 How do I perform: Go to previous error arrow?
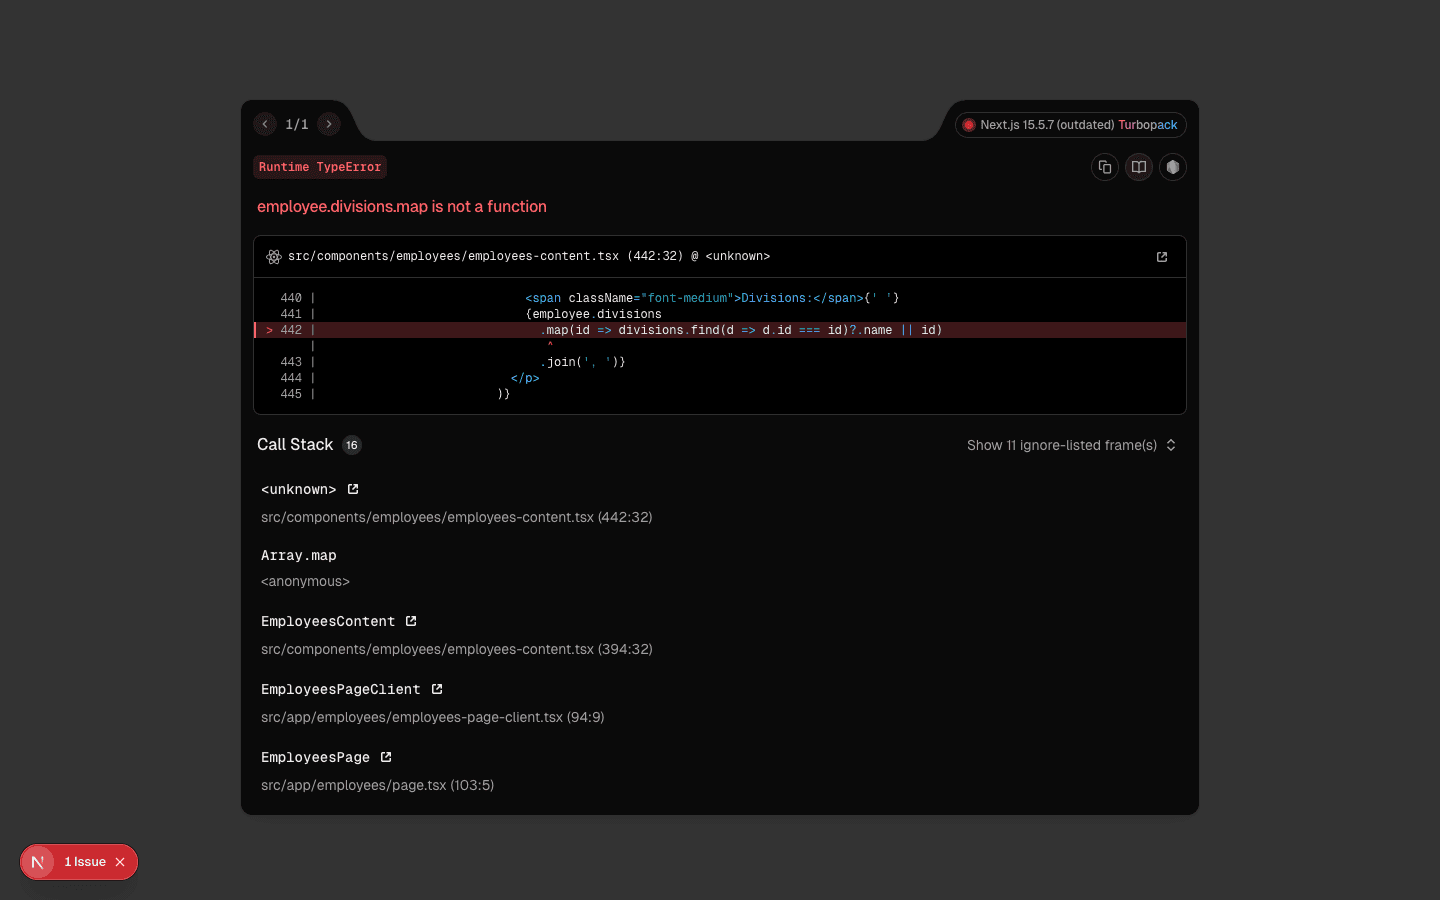pyautogui.click(x=265, y=124)
